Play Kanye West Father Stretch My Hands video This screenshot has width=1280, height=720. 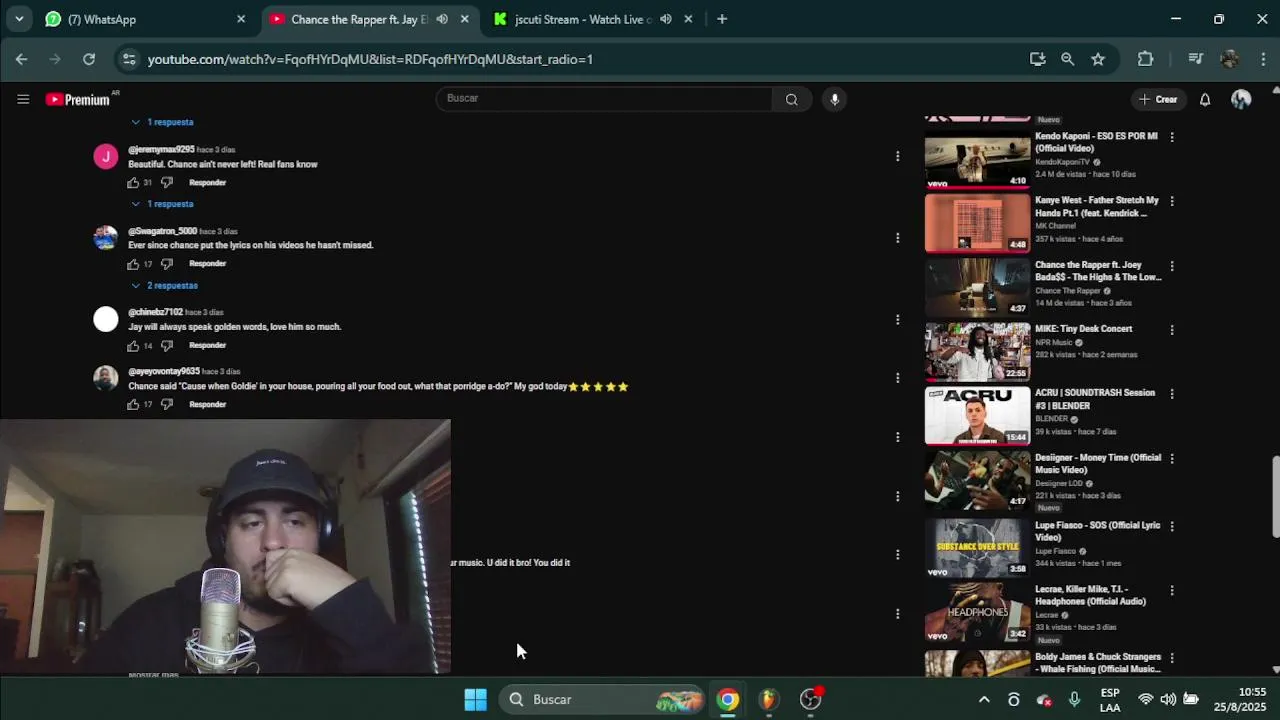tap(977, 223)
